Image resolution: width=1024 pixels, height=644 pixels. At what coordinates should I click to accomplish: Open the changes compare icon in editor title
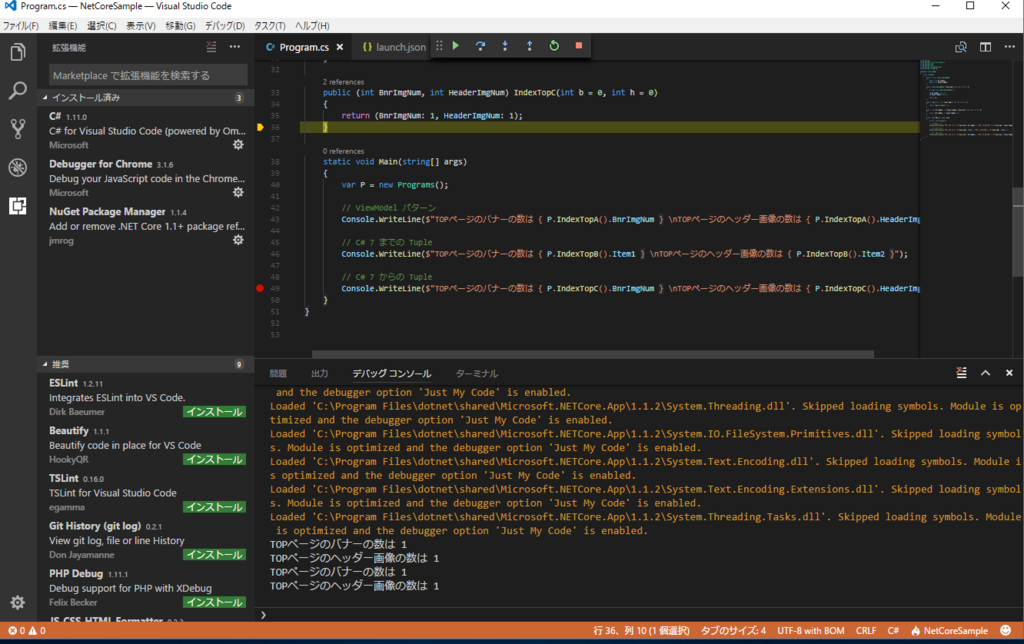pos(961,47)
